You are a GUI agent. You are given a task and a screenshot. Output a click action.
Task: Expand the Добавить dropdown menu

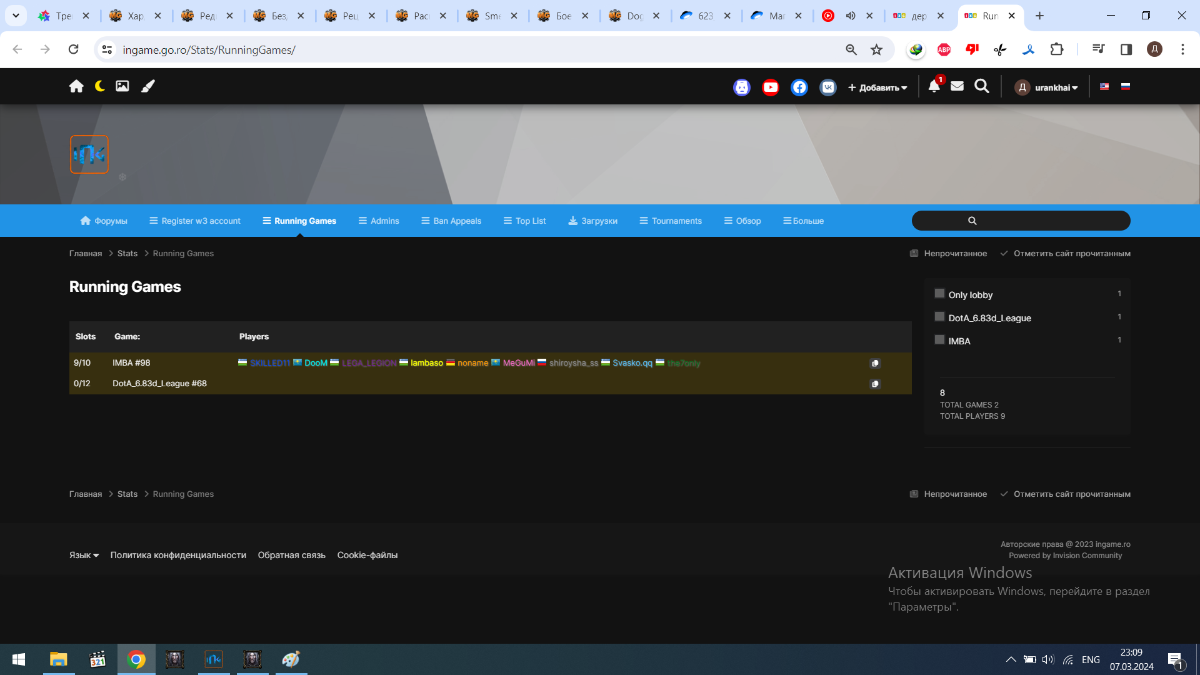tap(878, 88)
